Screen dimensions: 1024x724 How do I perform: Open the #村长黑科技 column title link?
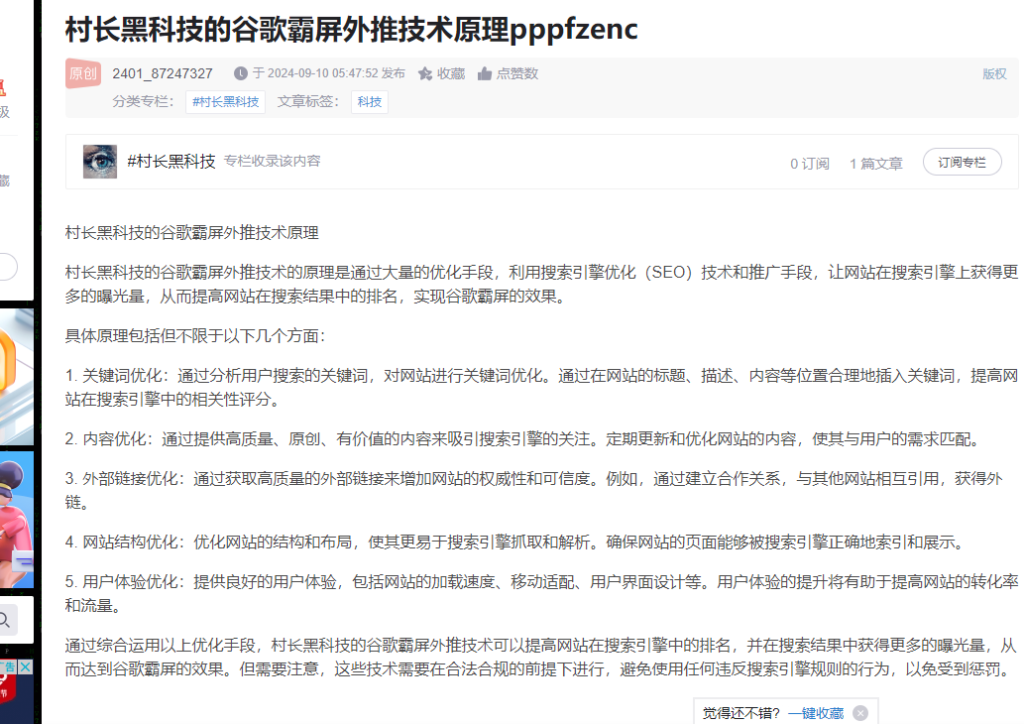pos(171,162)
